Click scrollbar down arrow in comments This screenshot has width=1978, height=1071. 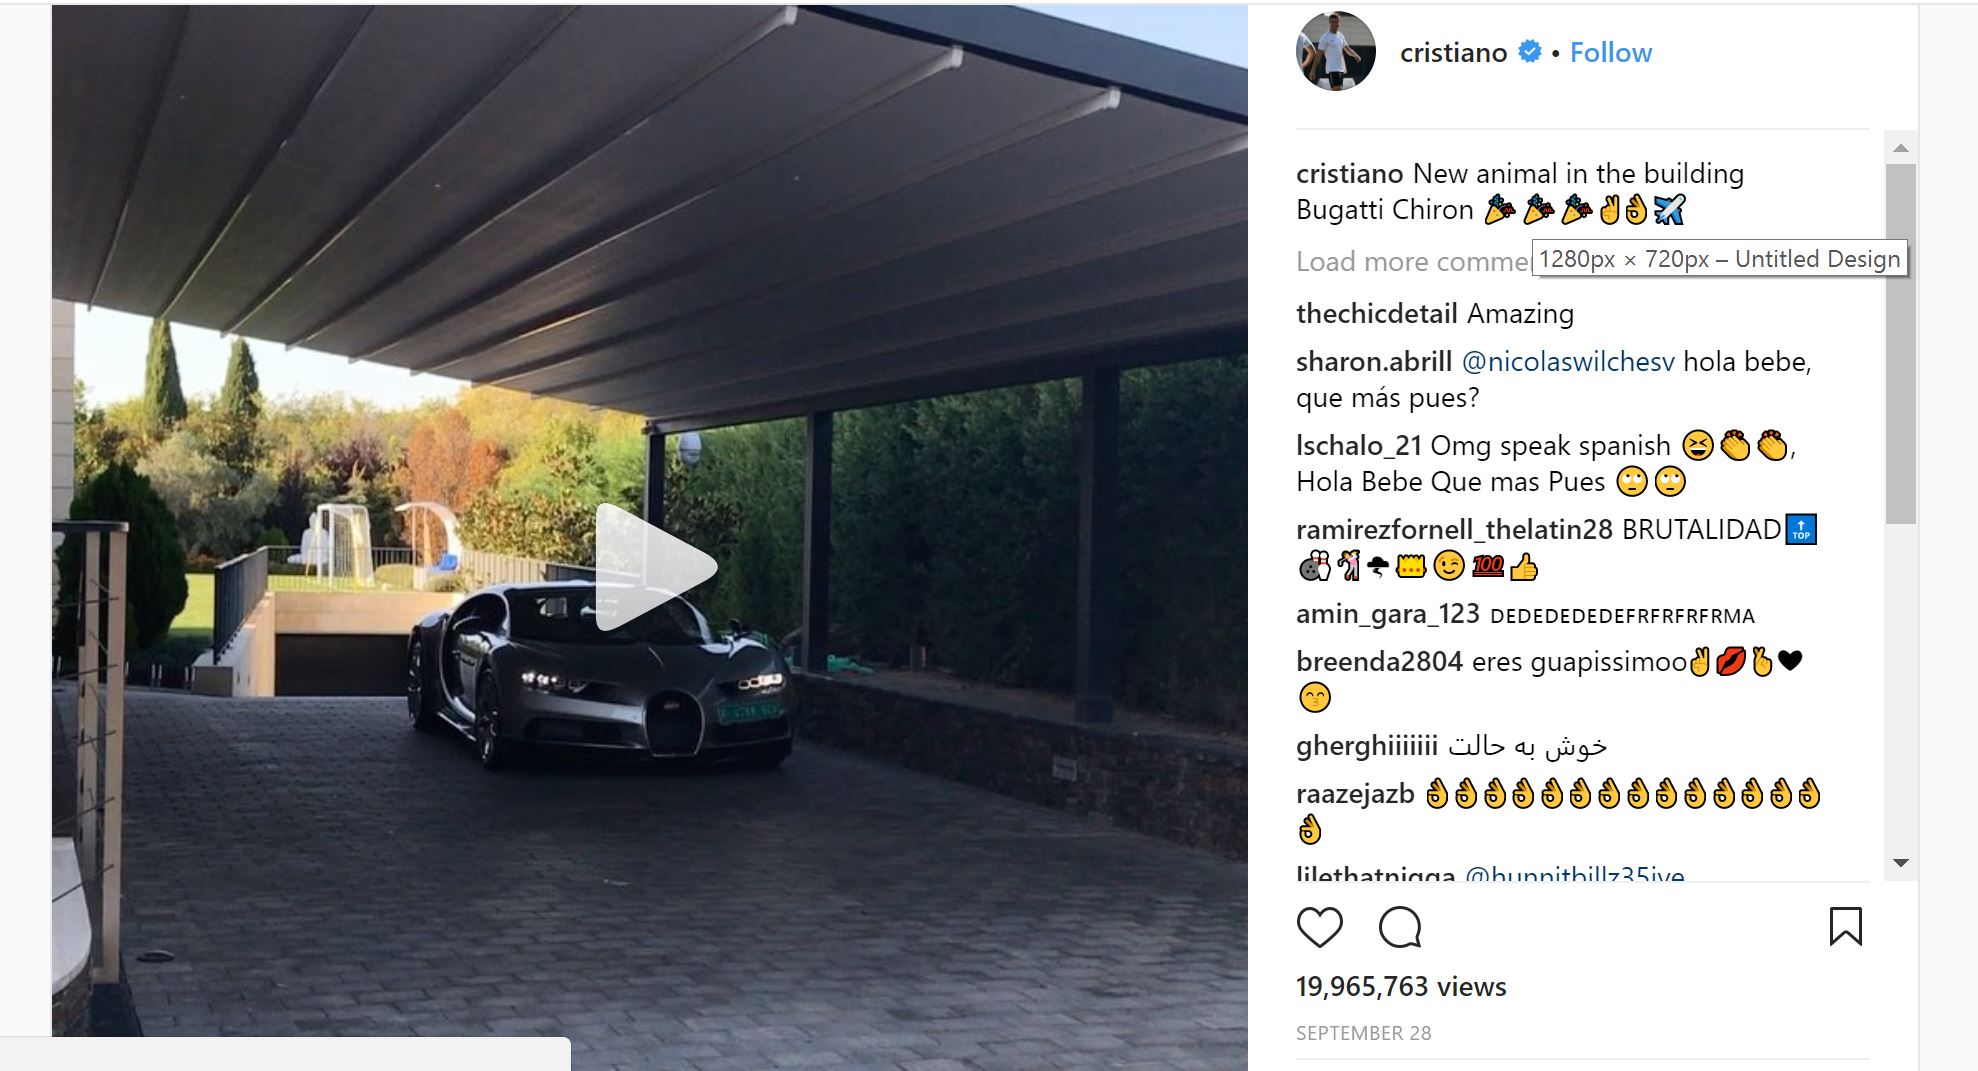(1901, 863)
